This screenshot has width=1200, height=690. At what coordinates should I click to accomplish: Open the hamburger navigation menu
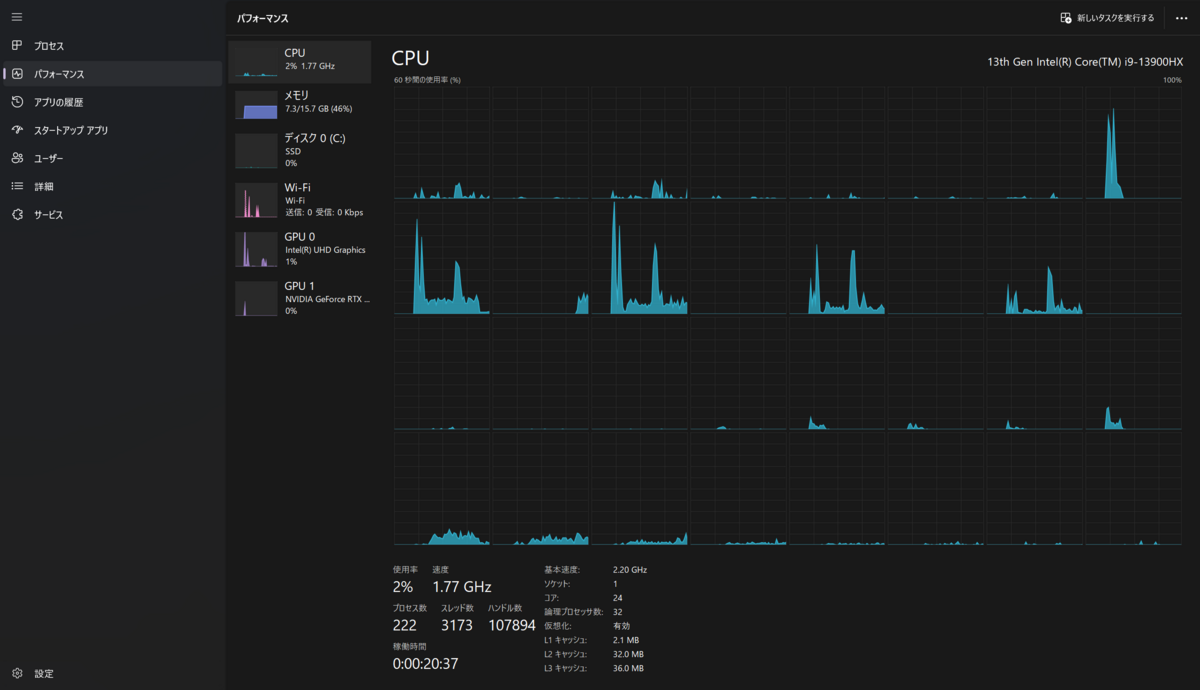[x=17, y=17]
